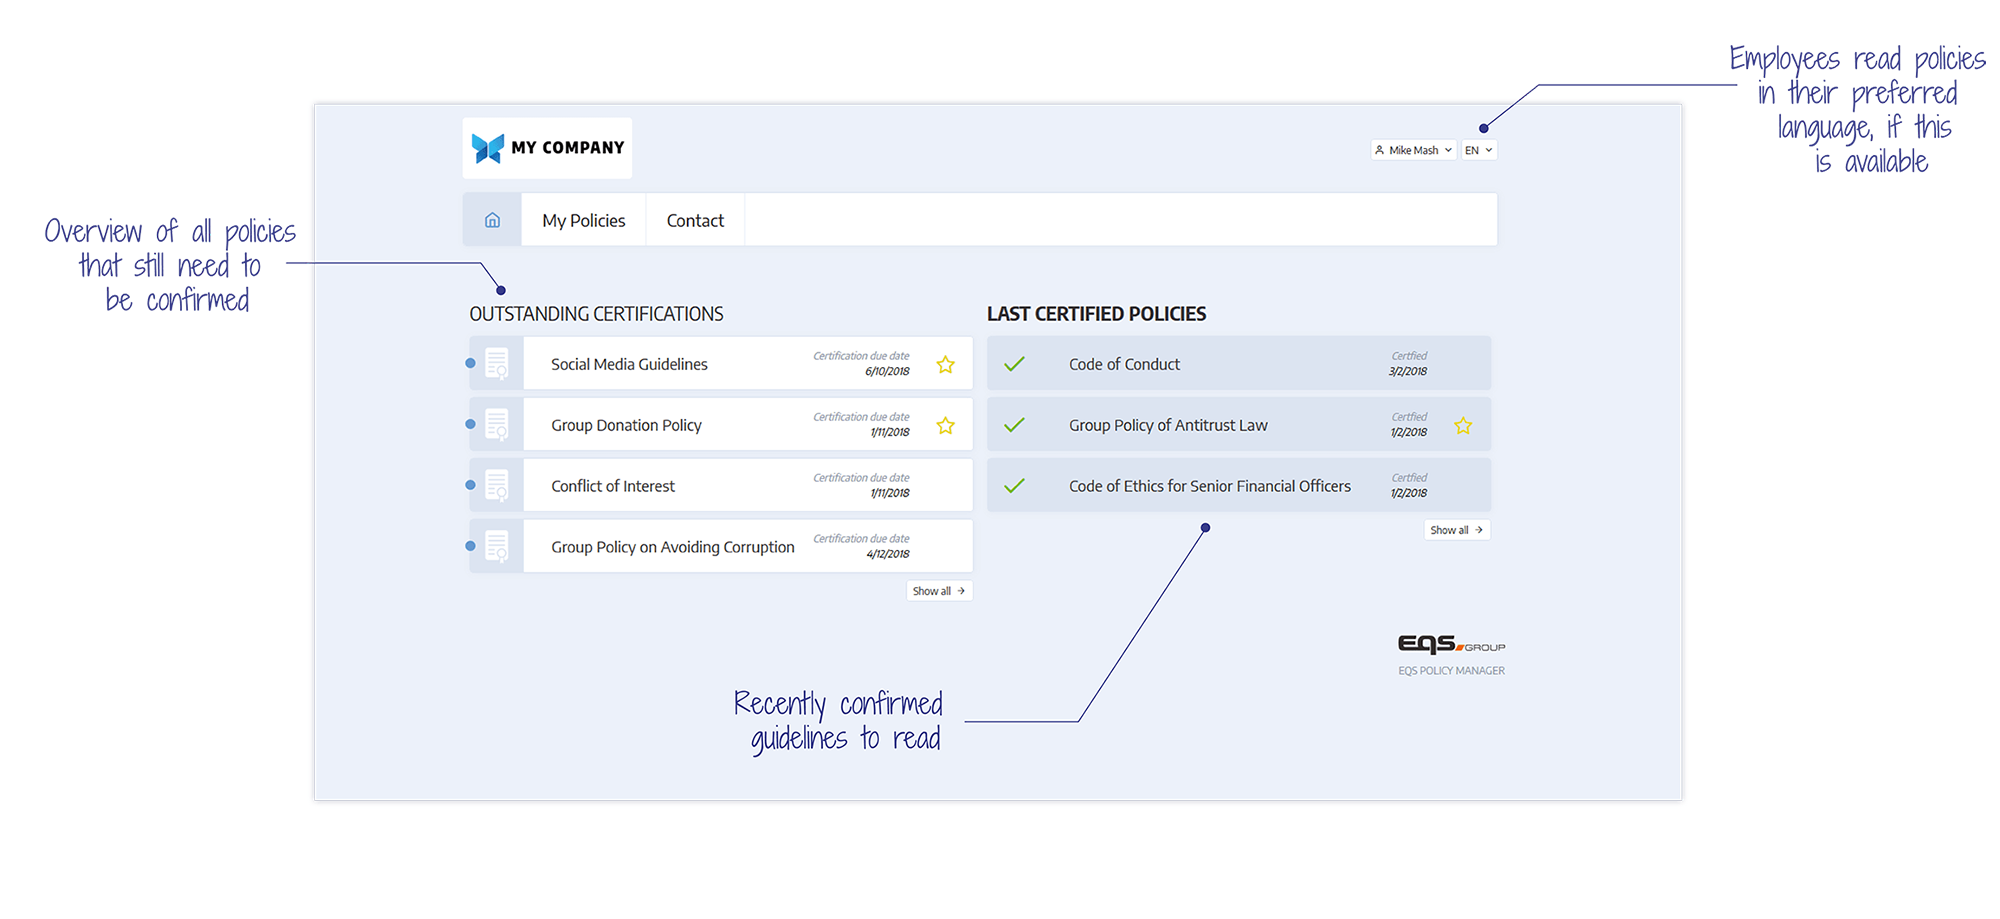The height and width of the screenshot is (919, 2000).
Task: Click Show all under Outstanding Certifications
Action: [939, 591]
